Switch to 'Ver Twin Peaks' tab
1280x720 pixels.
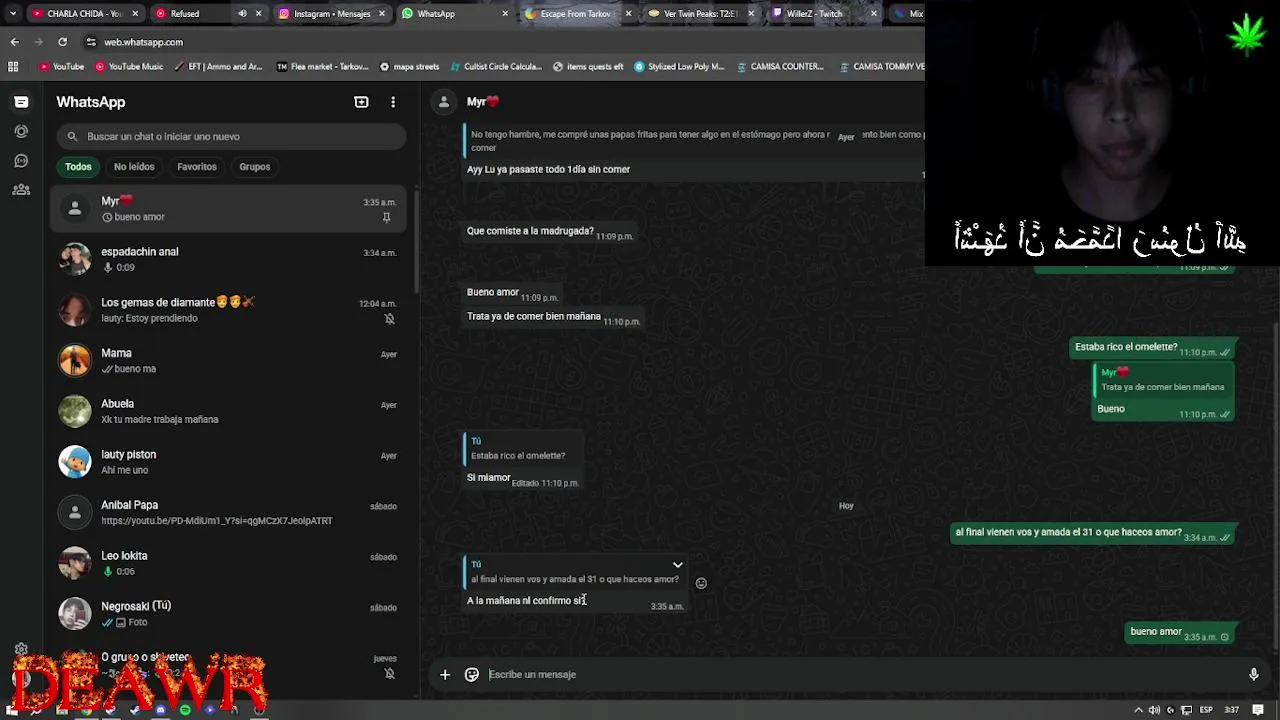(x=700, y=14)
